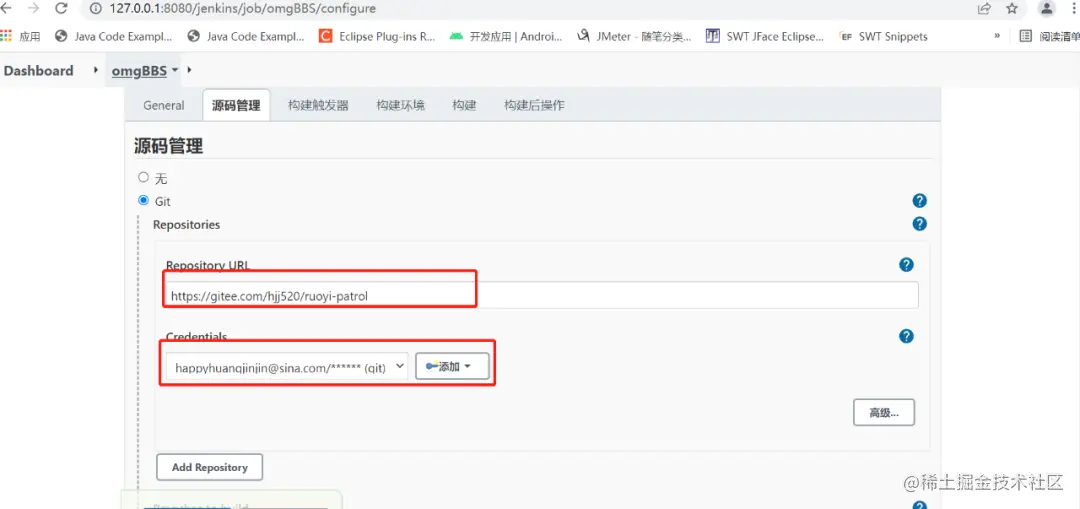Show more bookmarks with the chevron
This screenshot has width=1080, height=509.
[x=997, y=36]
